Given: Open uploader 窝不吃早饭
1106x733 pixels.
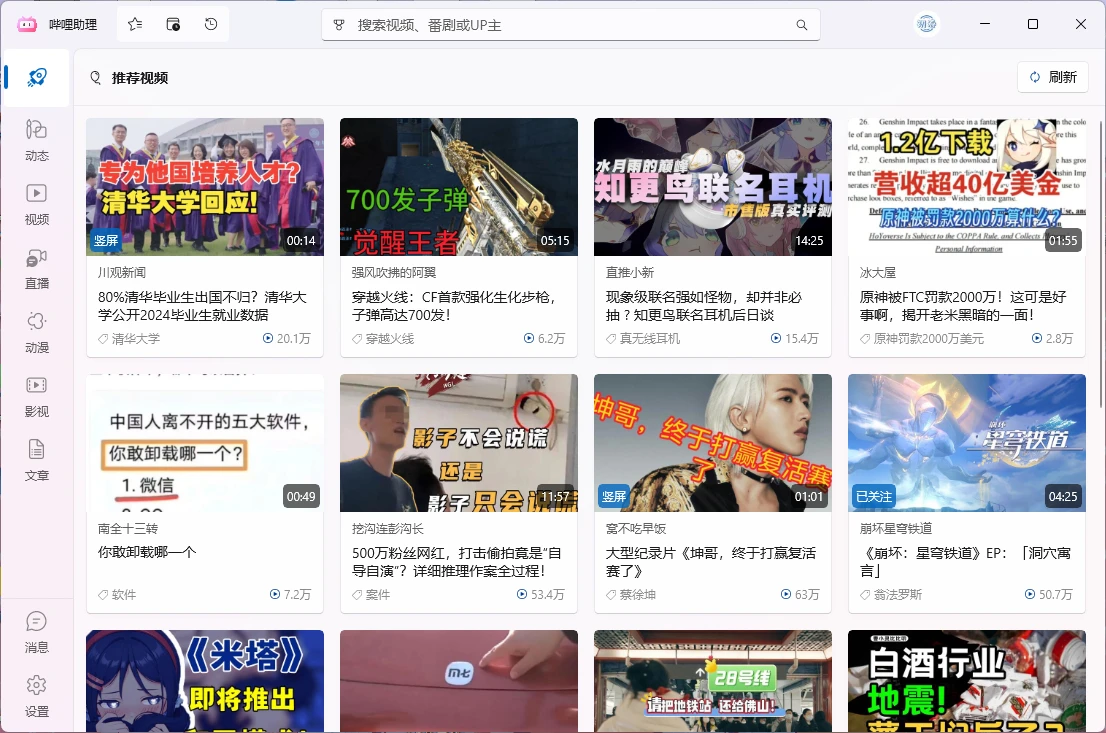Looking at the screenshot, I should point(636,528).
